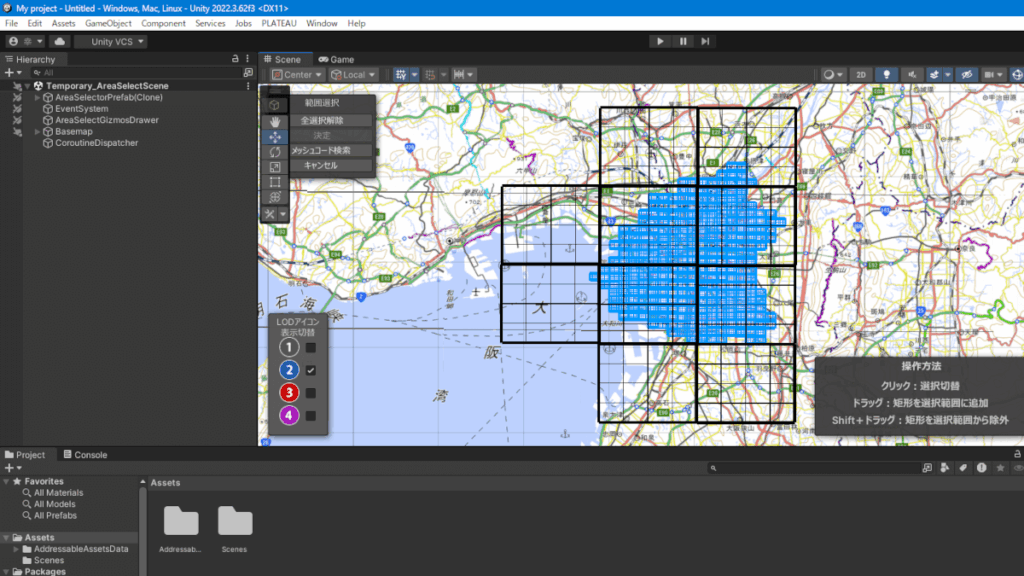Expand the AreaSelectorPrefab(Clone) hierarchy item
This screenshot has width=1024, height=576.
[37, 98]
